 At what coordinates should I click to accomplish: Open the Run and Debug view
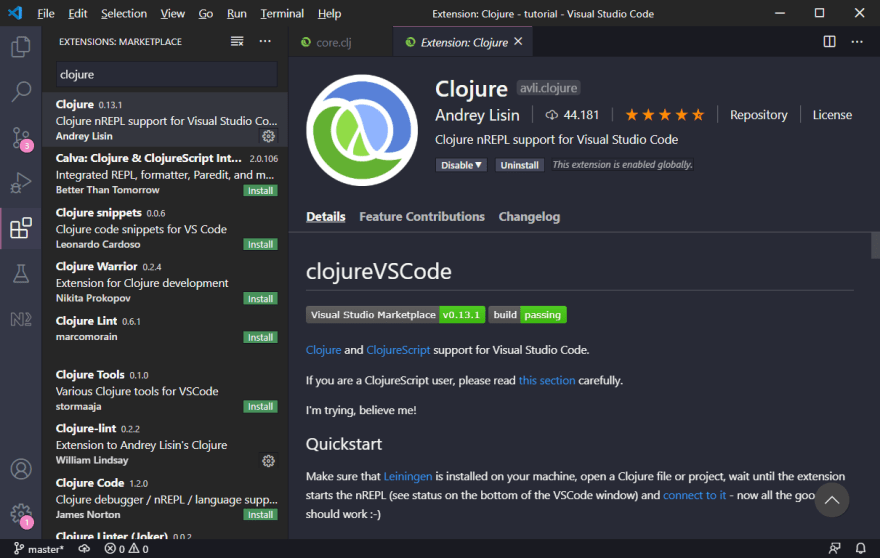pyautogui.click(x=21, y=182)
